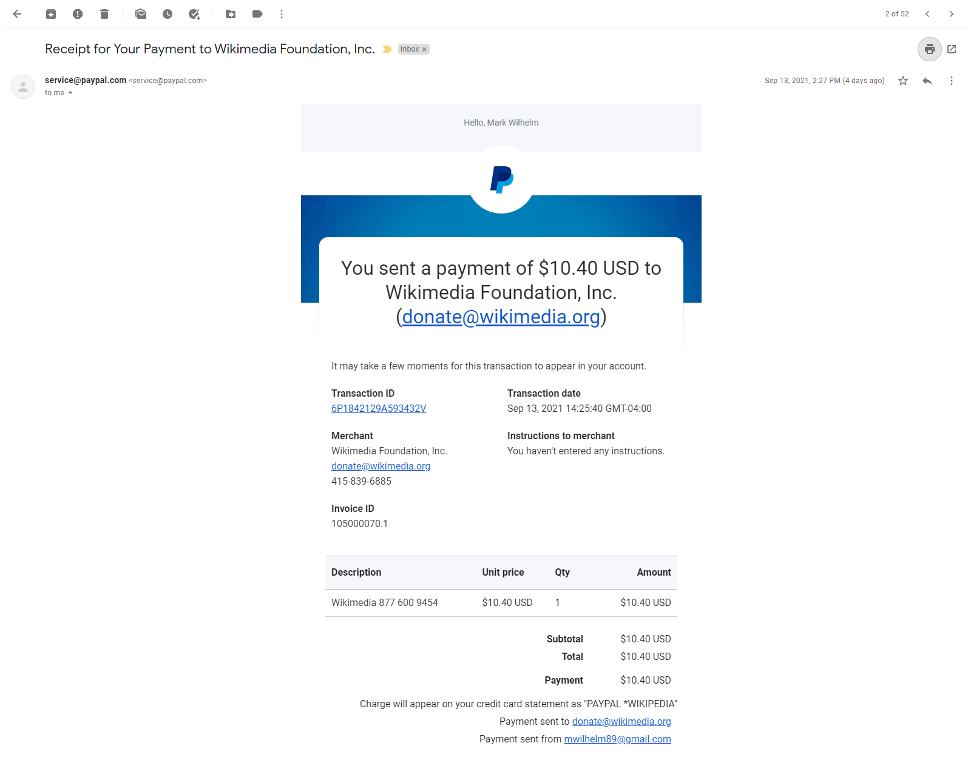Click the 'Qty' column header

562,572
